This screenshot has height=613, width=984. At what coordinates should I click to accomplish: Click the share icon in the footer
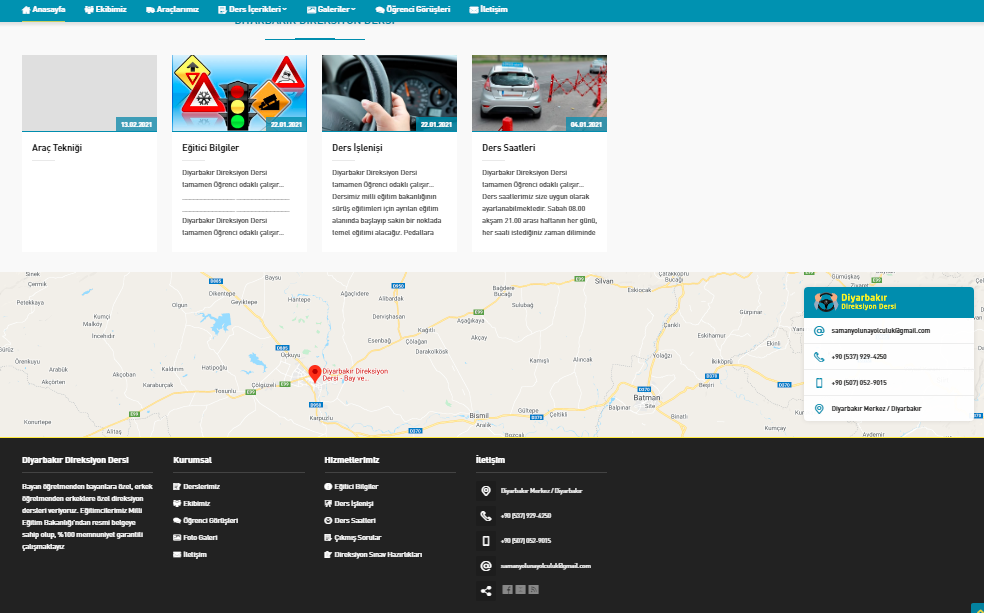tap(486, 590)
